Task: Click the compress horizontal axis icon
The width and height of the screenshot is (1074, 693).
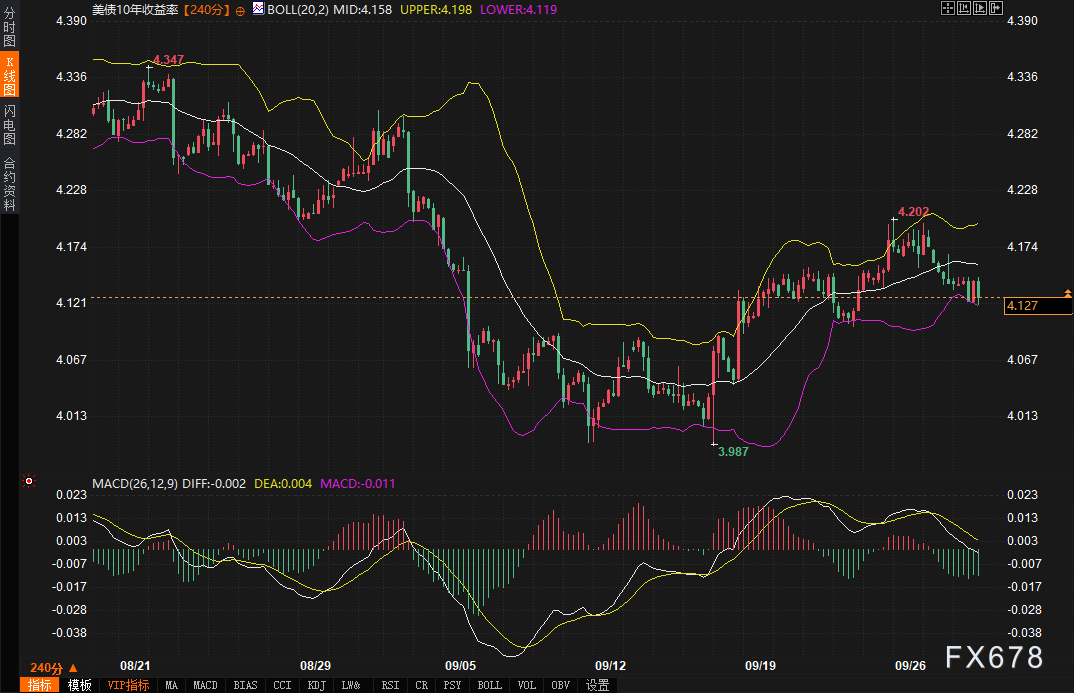Action: pos(963,8)
